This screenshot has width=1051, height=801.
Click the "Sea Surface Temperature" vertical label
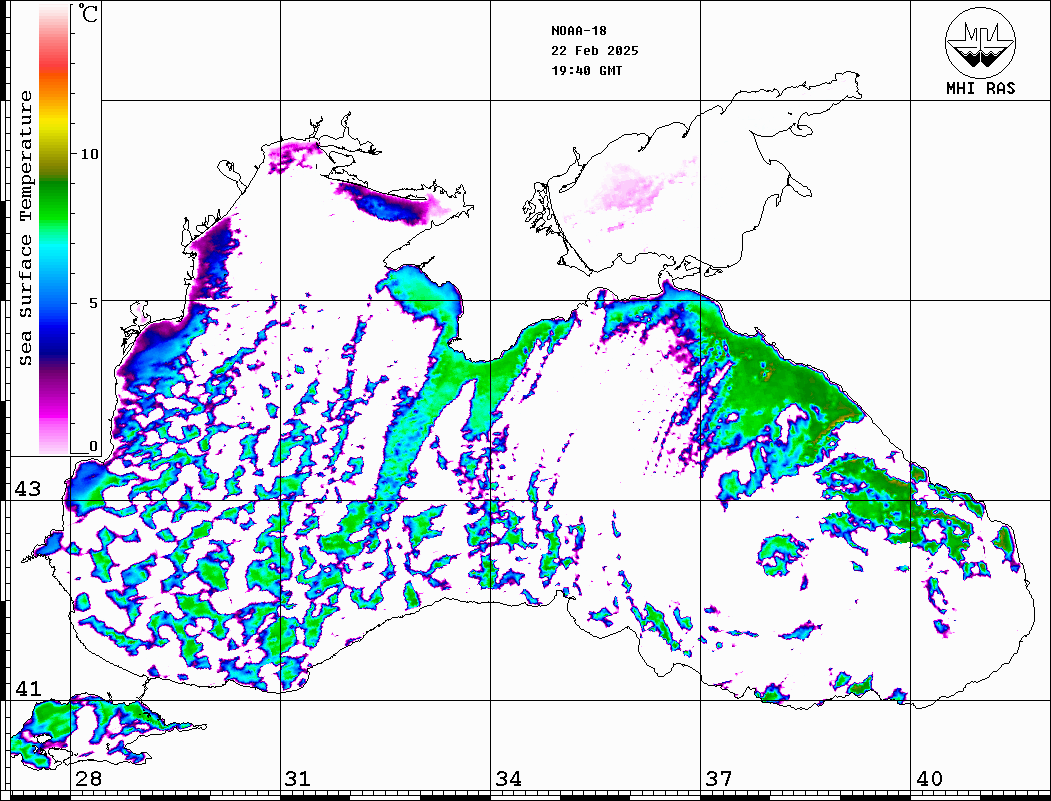click(x=25, y=228)
